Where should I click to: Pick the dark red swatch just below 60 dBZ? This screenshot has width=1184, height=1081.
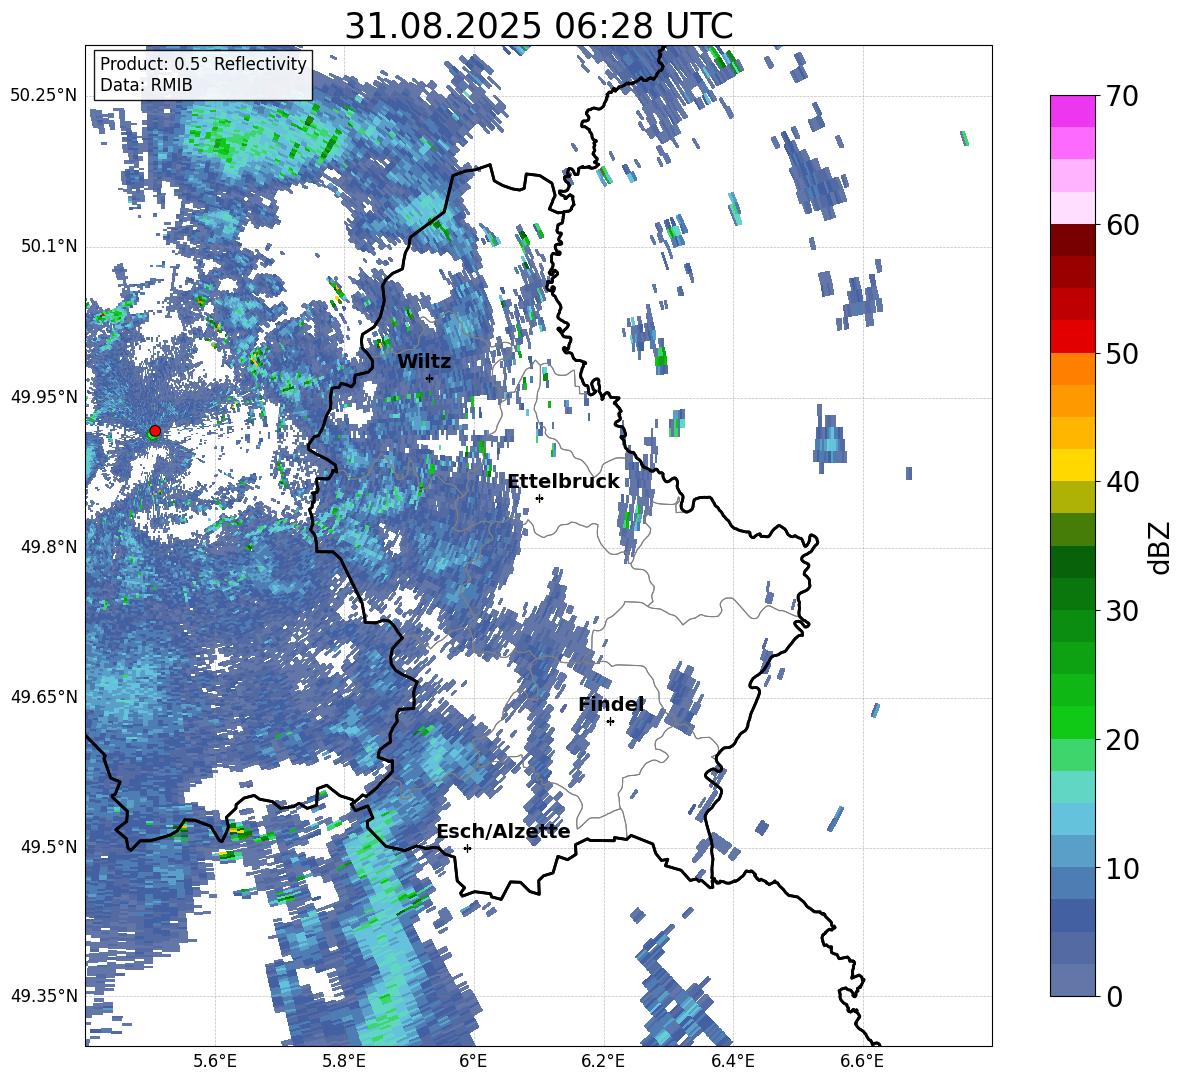click(x=1072, y=240)
